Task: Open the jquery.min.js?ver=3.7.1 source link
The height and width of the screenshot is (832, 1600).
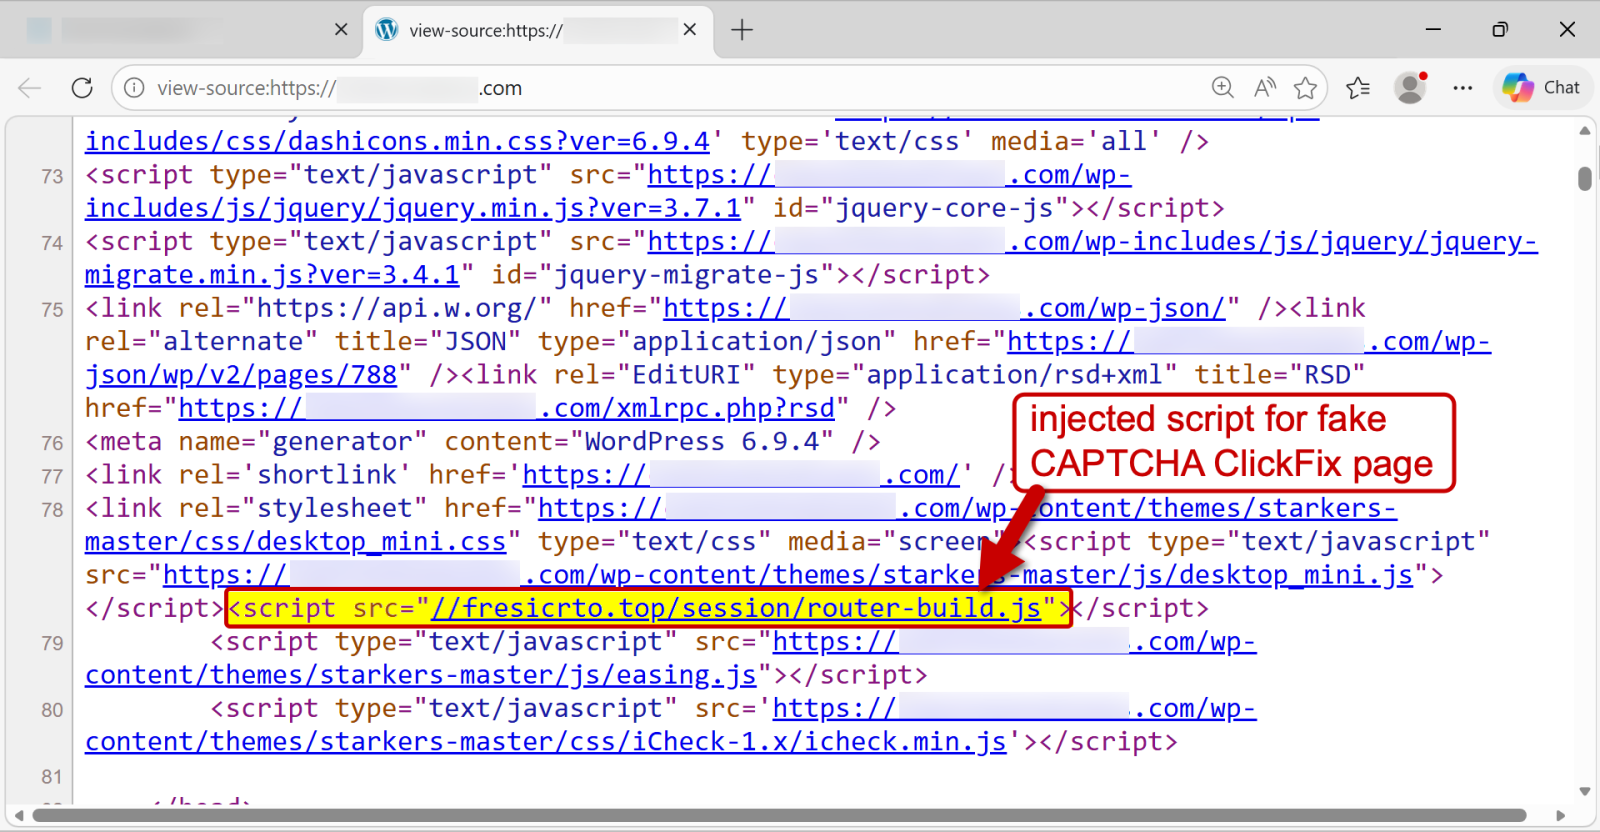Action: [x=412, y=208]
